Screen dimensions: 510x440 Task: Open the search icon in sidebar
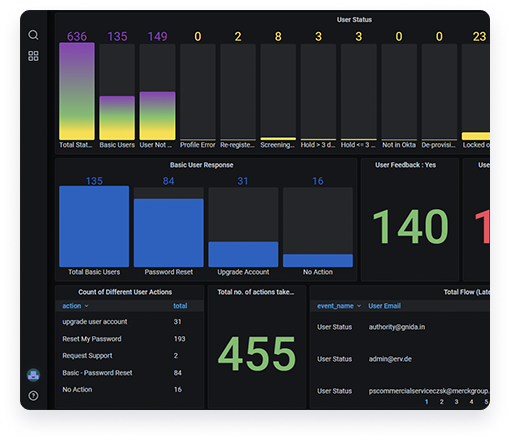coord(33,35)
